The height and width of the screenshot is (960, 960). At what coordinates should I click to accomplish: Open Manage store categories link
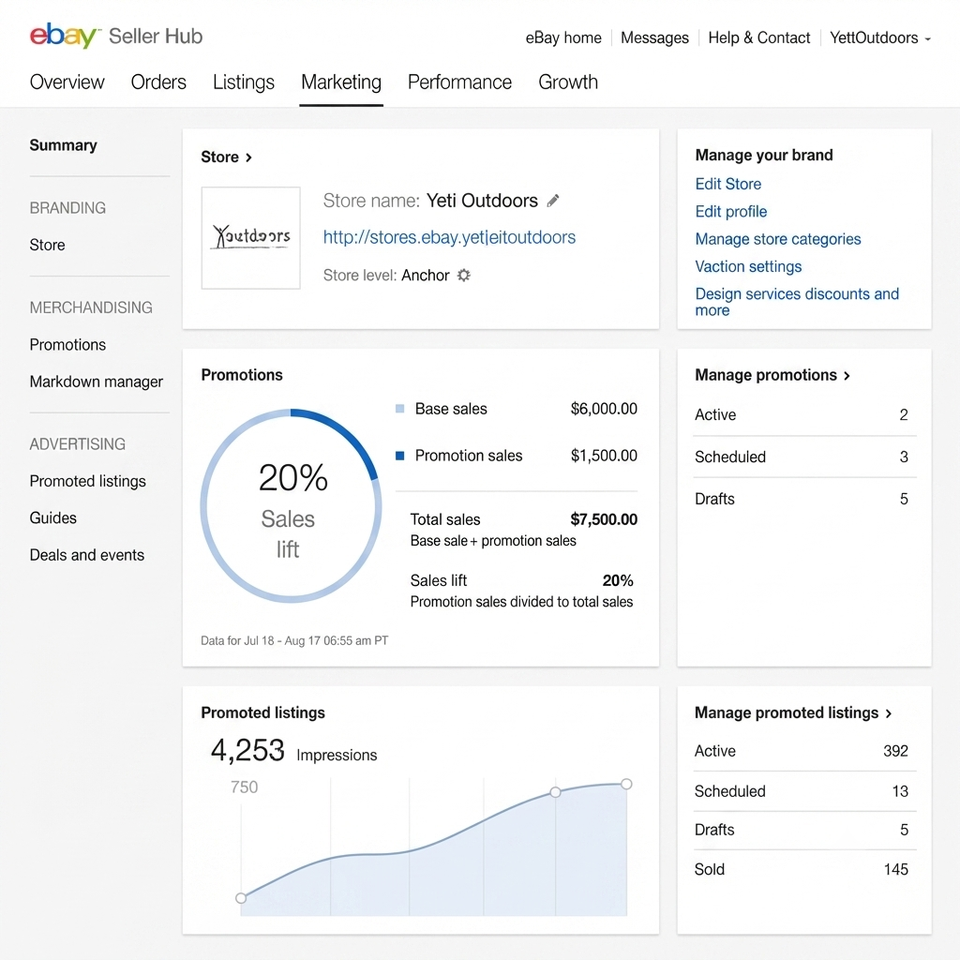point(778,239)
